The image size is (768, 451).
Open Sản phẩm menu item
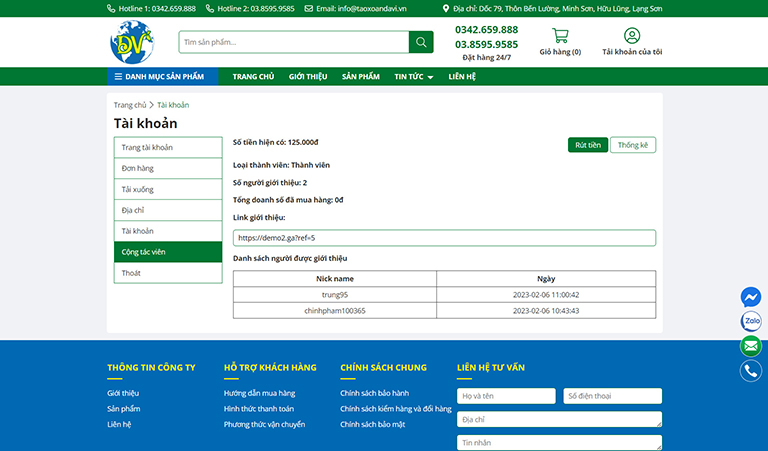pos(360,76)
